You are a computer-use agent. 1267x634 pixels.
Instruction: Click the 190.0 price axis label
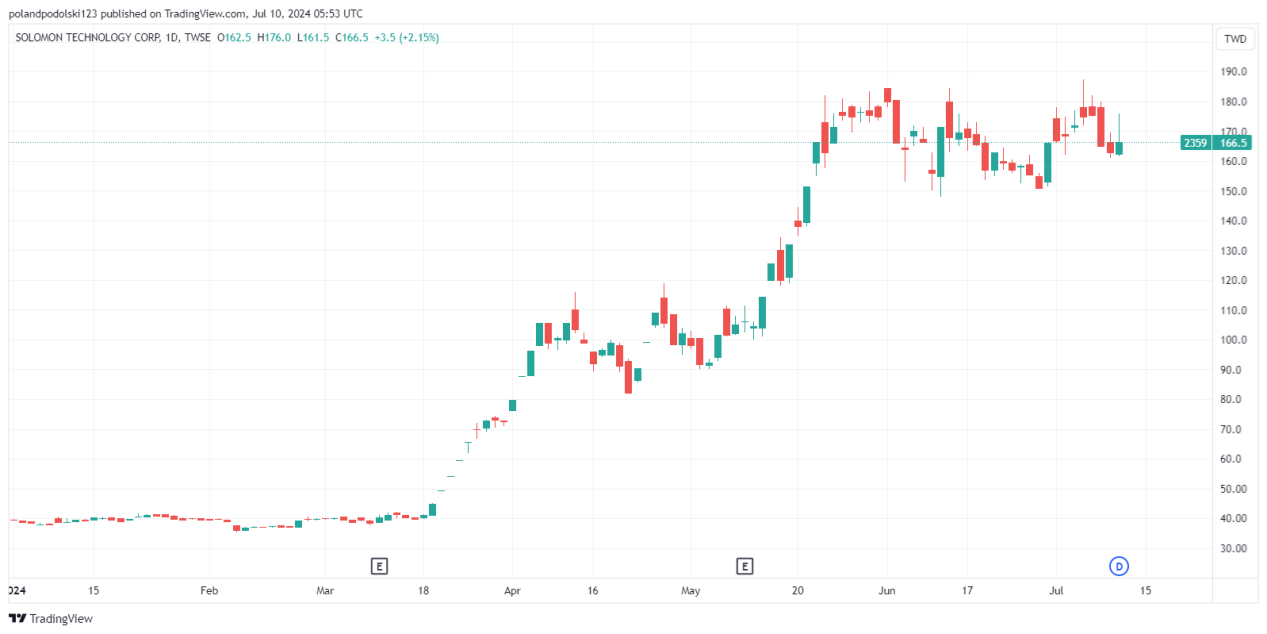coord(1232,72)
